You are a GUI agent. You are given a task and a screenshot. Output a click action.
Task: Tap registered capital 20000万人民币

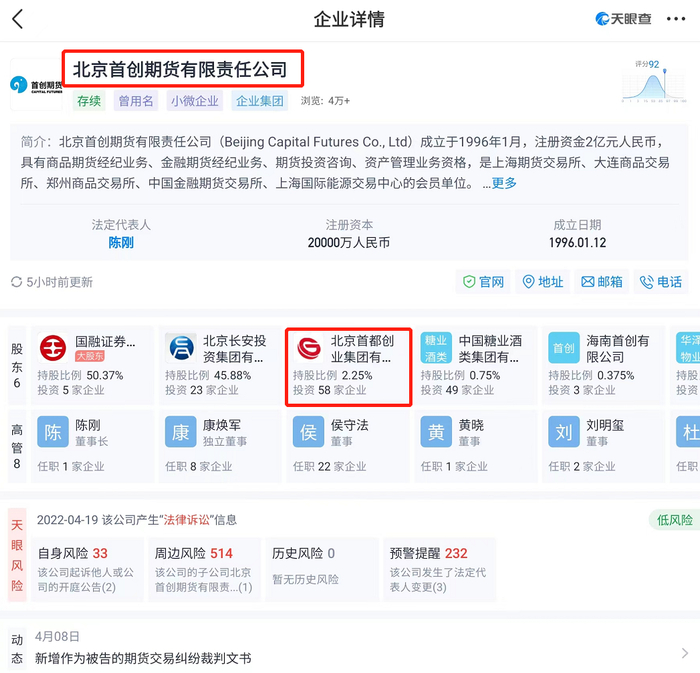tap(349, 242)
